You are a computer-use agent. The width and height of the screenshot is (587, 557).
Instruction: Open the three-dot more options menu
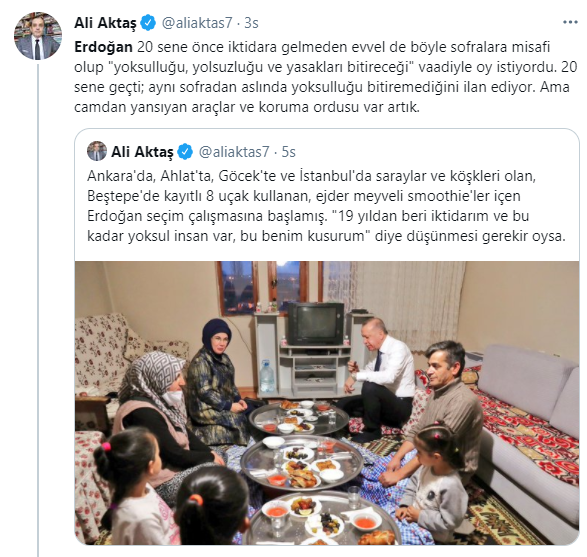570,23
